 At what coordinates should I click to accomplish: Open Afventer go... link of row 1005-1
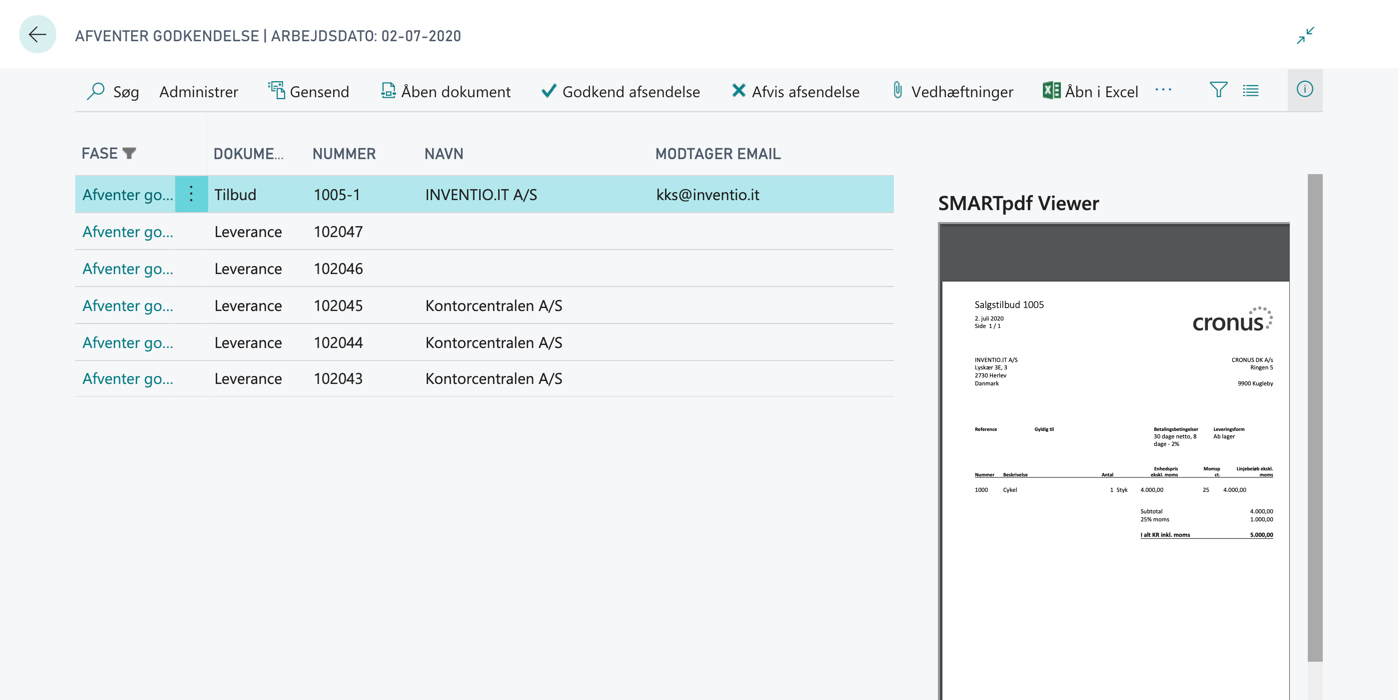[128, 194]
